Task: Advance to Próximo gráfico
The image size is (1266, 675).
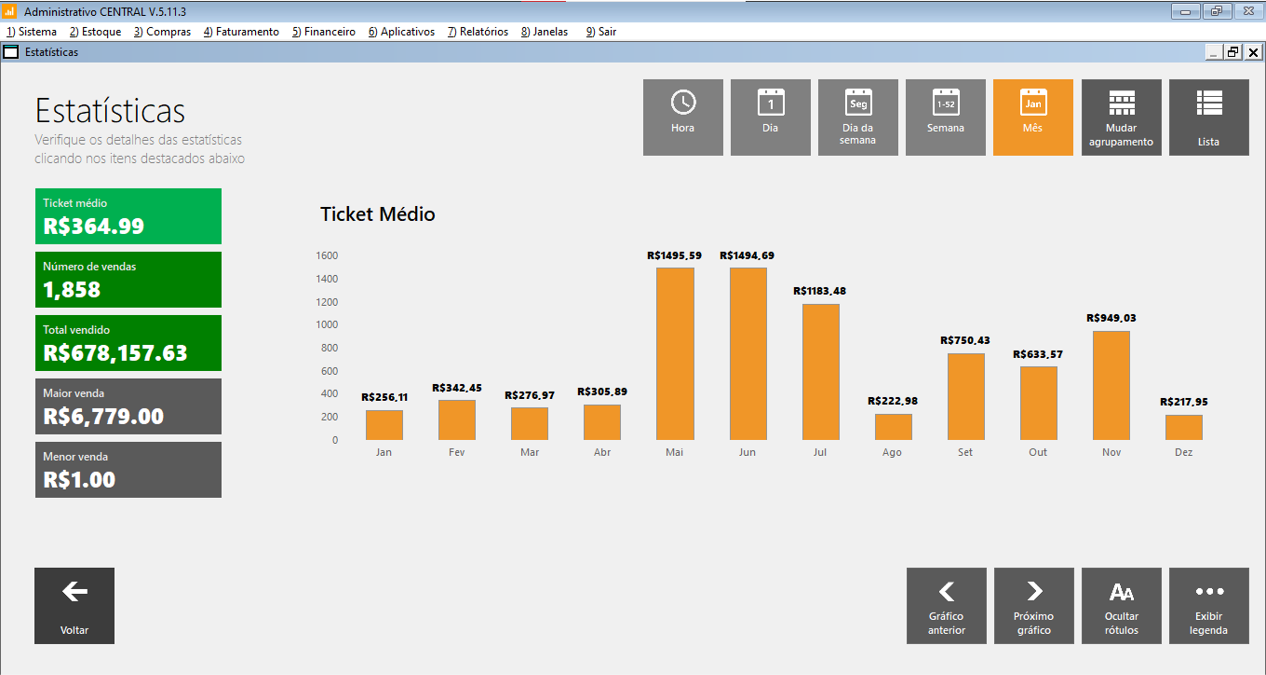Action: point(1034,605)
